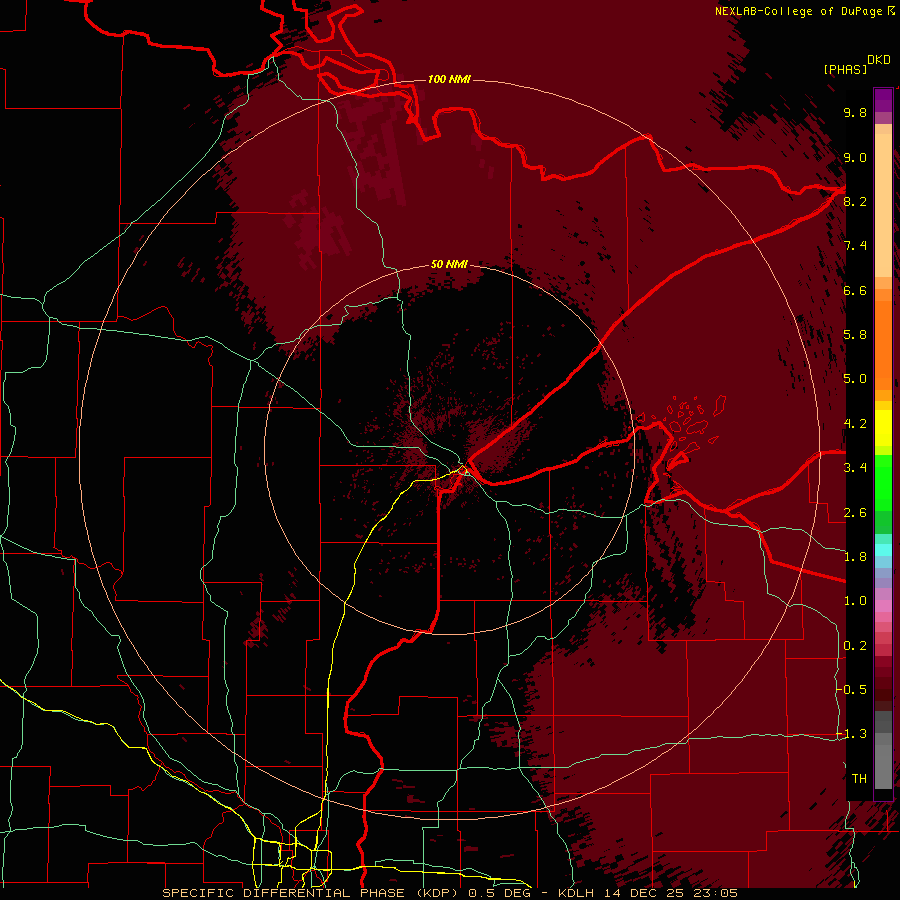The height and width of the screenshot is (900, 900).
Task: Pick the yellow band on the color bar
Action: coord(883,428)
